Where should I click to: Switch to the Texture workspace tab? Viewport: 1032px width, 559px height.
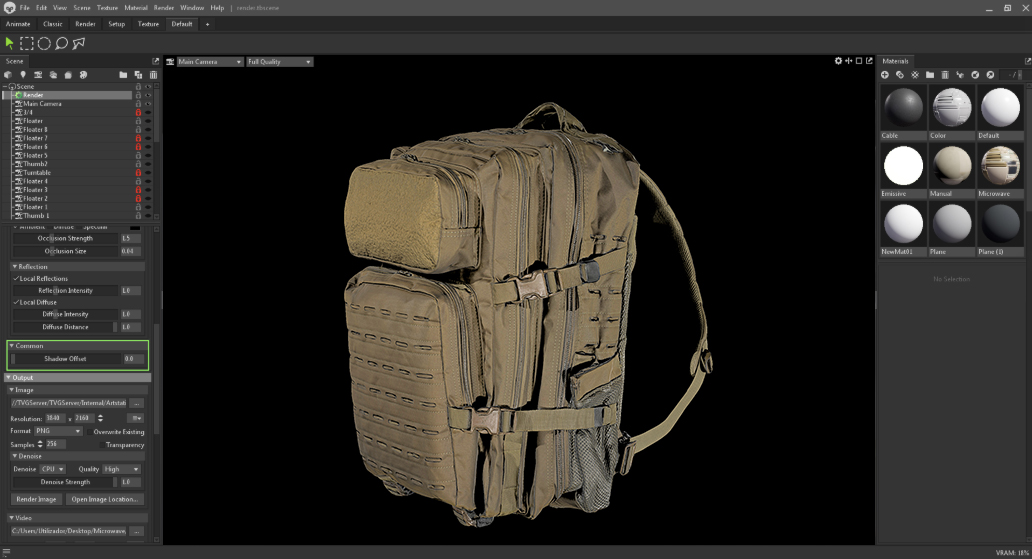[x=148, y=24]
